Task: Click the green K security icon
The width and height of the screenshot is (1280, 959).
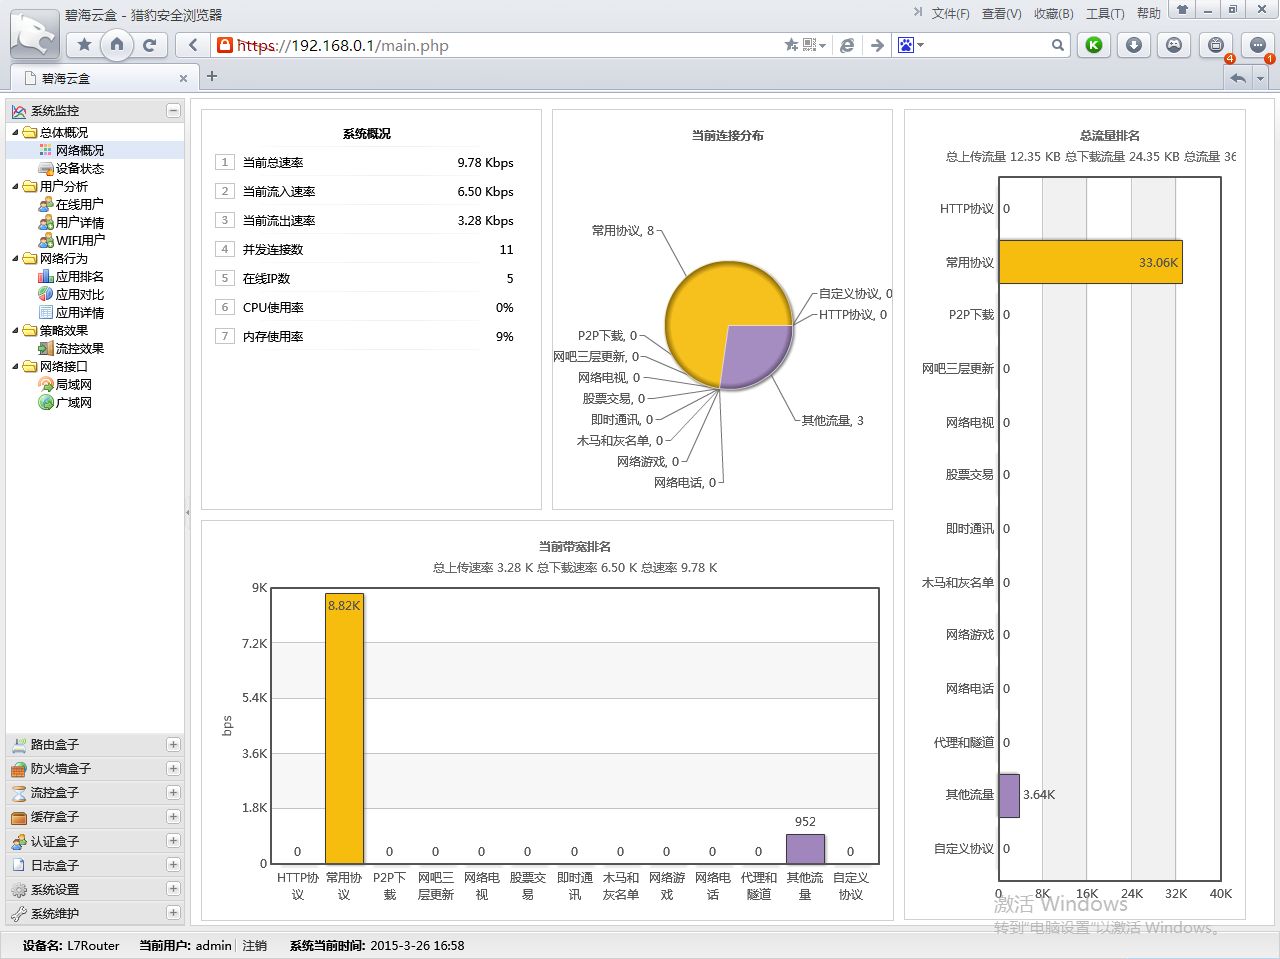Action: [x=1094, y=45]
